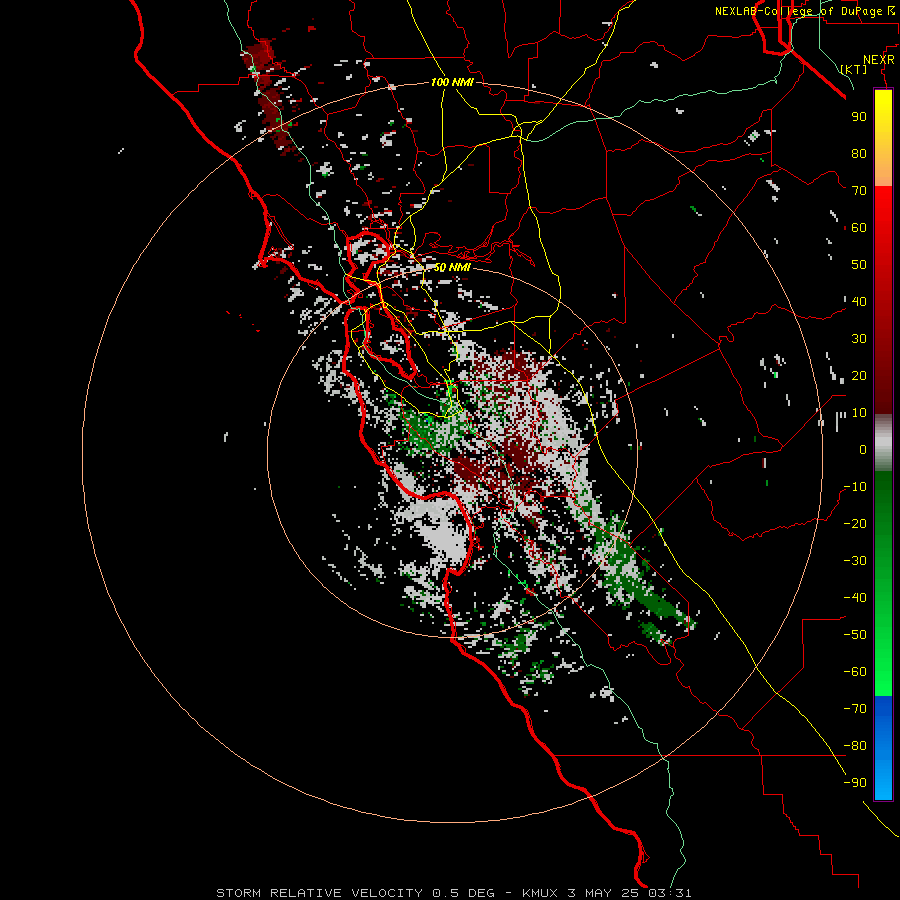
Task: Select the 60 knot scale label
Action: pos(859,227)
